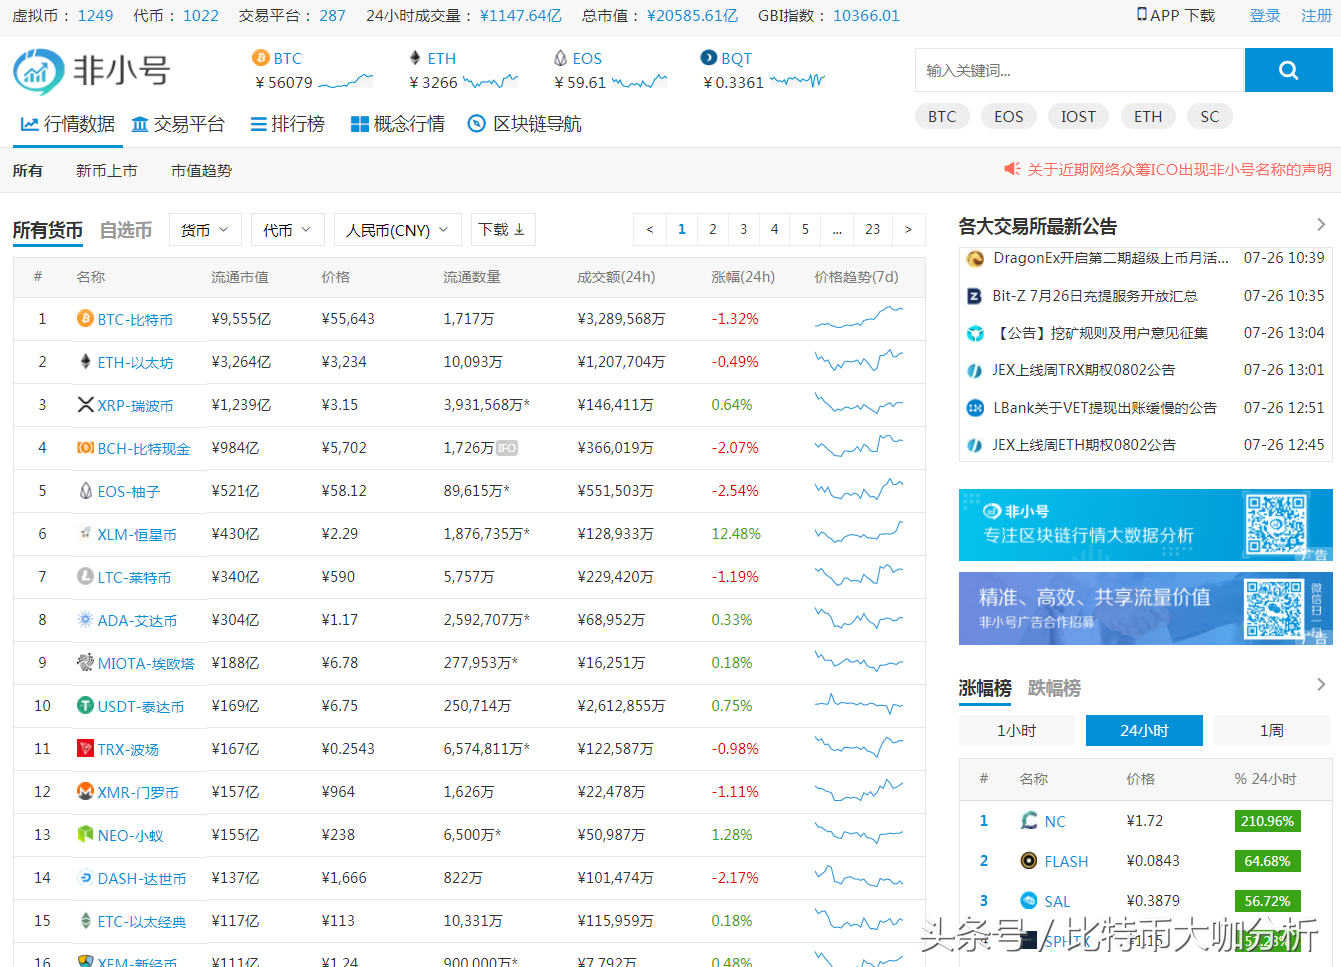Open the 区块链导航 navigation tab
Viewport: 1341px width, 967px height.
point(524,124)
